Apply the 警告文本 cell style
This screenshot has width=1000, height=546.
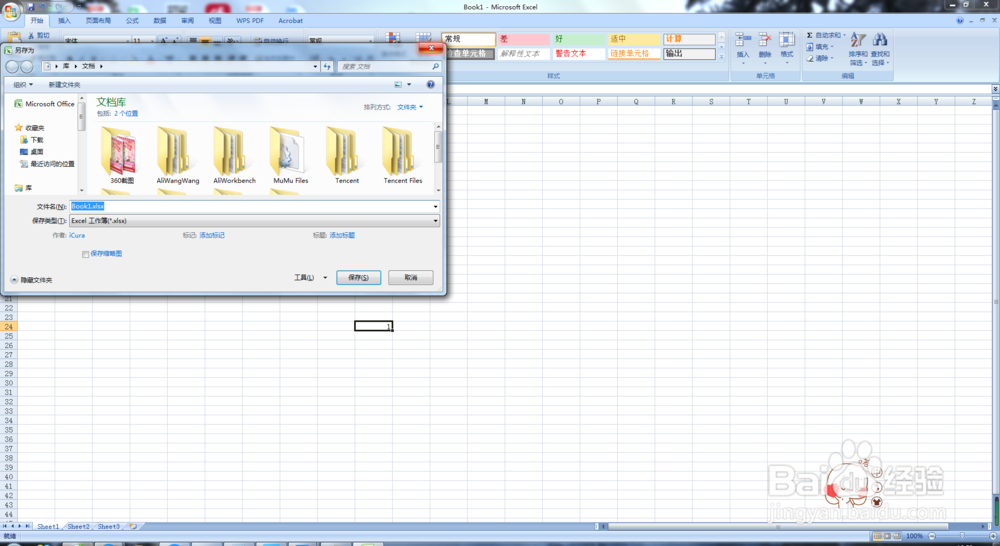click(x=578, y=54)
